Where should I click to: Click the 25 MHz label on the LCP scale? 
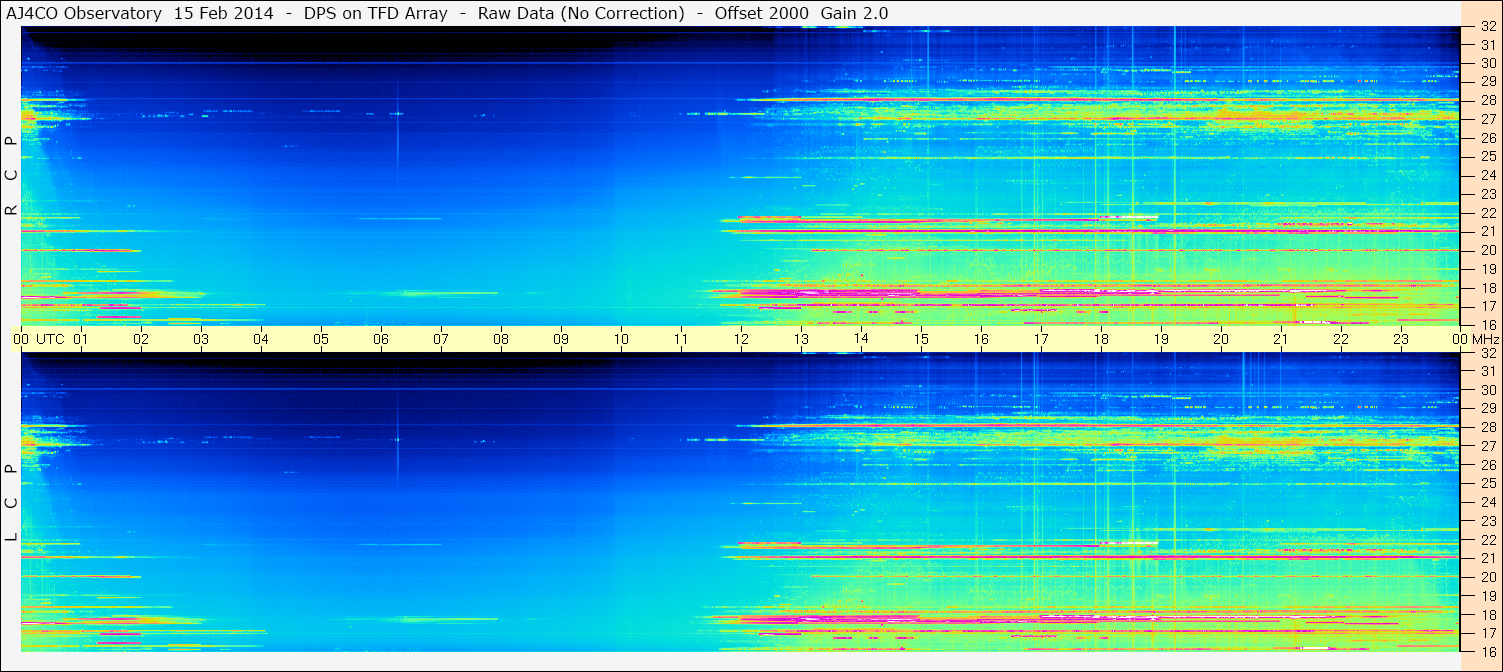(x=1487, y=484)
